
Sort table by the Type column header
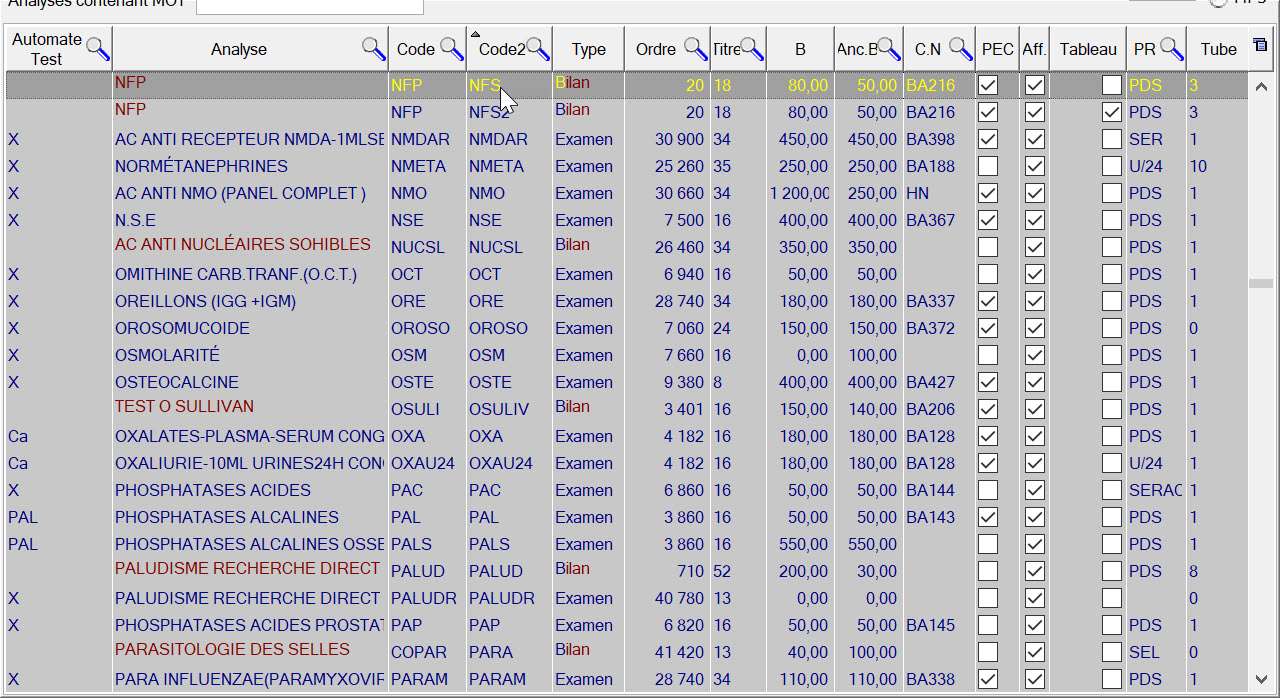pos(589,49)
